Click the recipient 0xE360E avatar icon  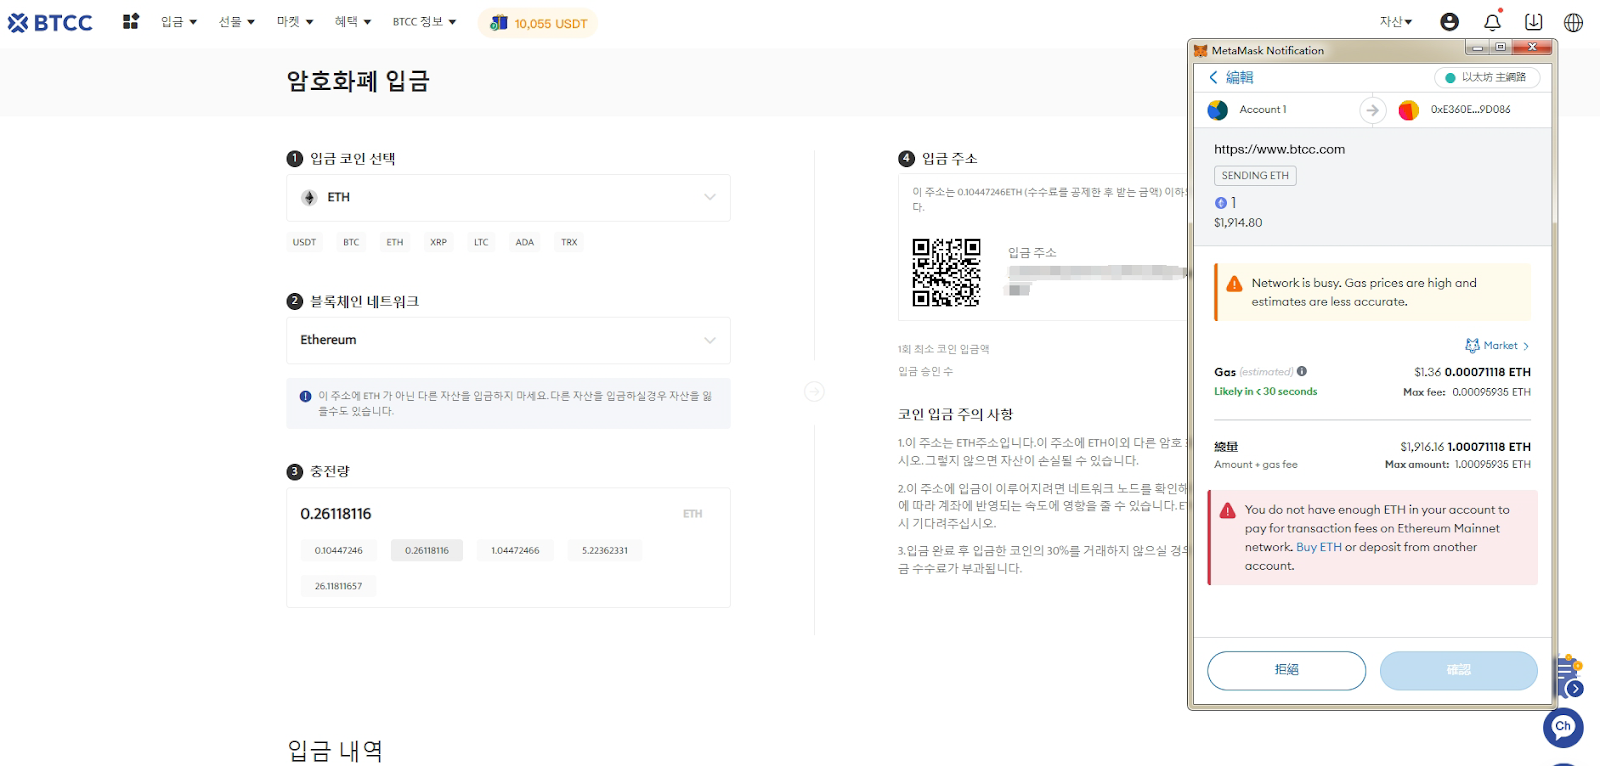coord(1408,110)
